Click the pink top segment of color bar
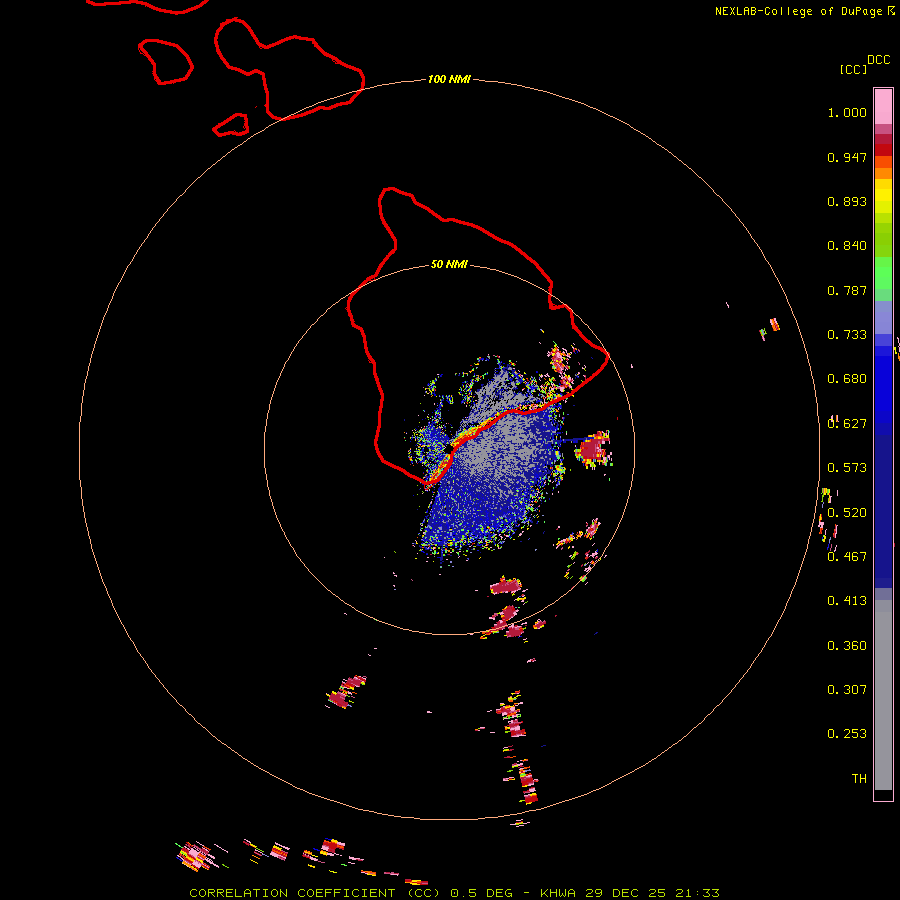 (x=883, y=106)
